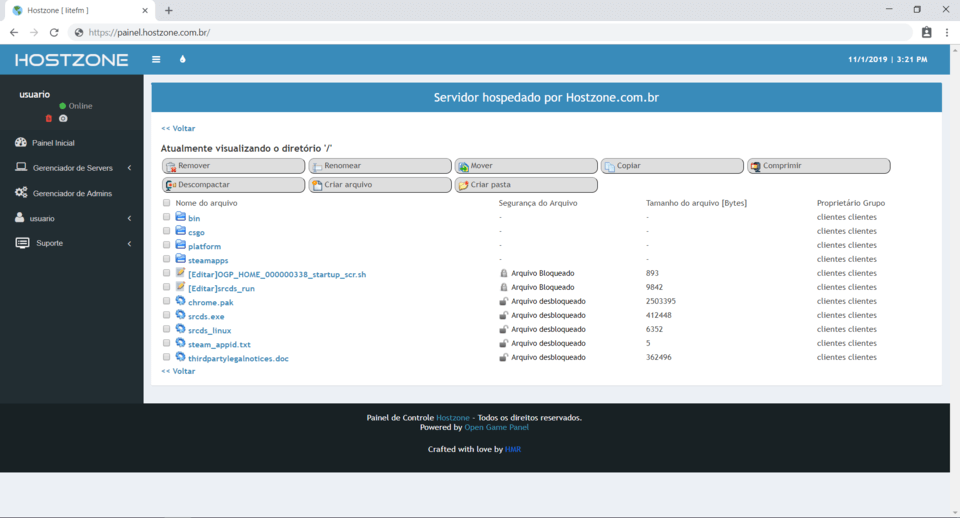The height and width of the screenshot is (518, 960).
Task: Click the download icon for srcds.exe
Action: [181, 315]
